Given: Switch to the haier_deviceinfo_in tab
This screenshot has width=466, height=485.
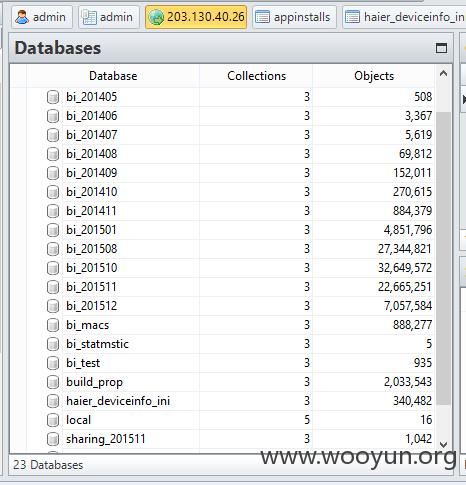Looking at the screenshot, I should 404,17.
